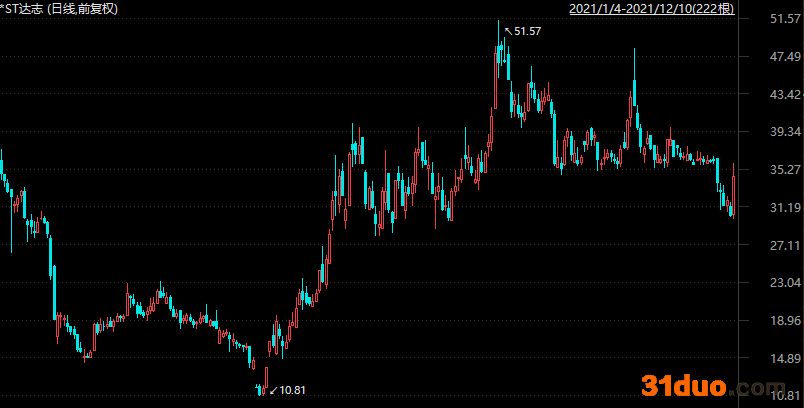This screenshot has width=804, height=408.
Task: Click the 31duo.com watermark logo
Action: [707, 385]
